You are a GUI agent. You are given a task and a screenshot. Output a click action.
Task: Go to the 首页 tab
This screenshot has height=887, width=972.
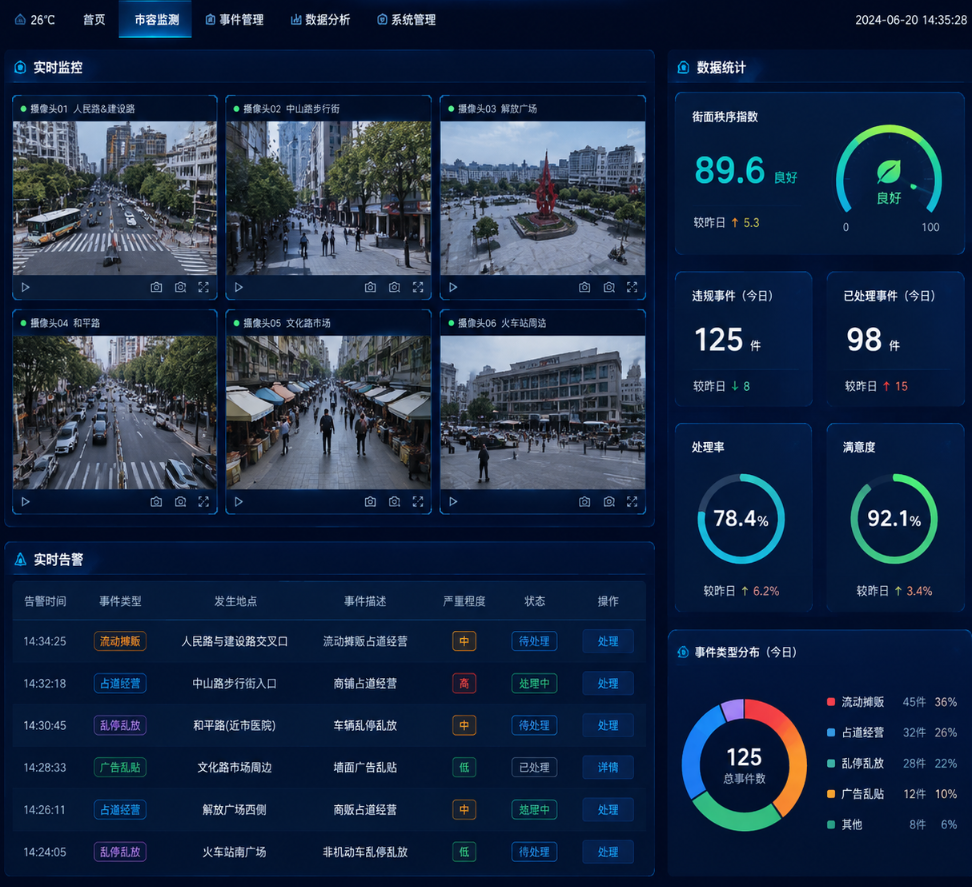(94, 20)
